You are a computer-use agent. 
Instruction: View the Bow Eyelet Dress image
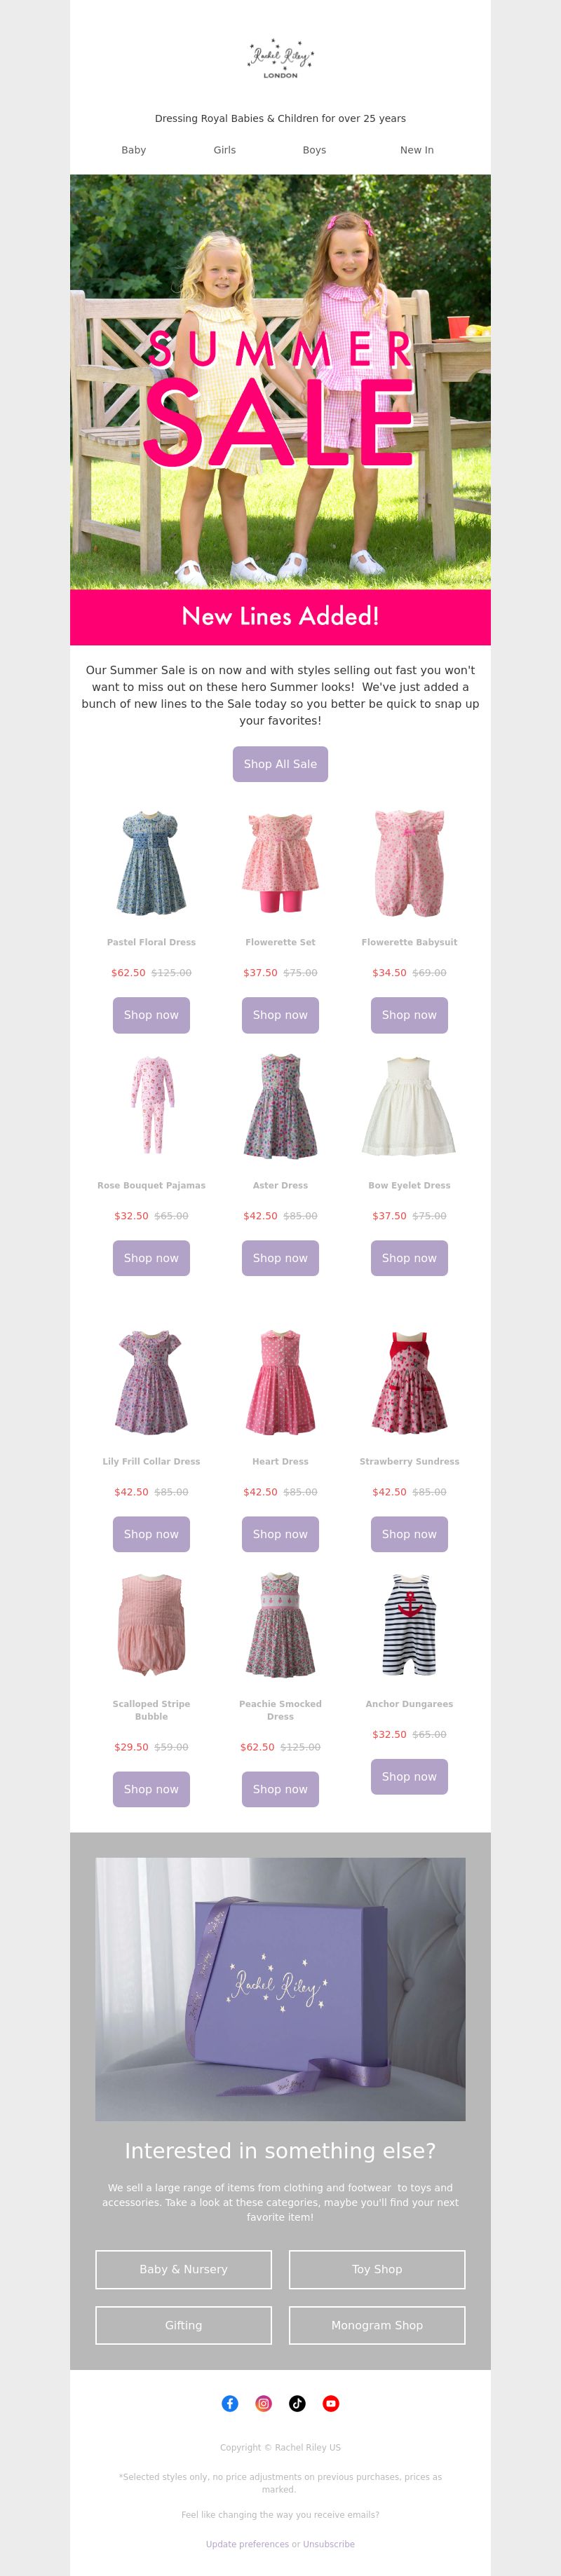click(409, 1106)
